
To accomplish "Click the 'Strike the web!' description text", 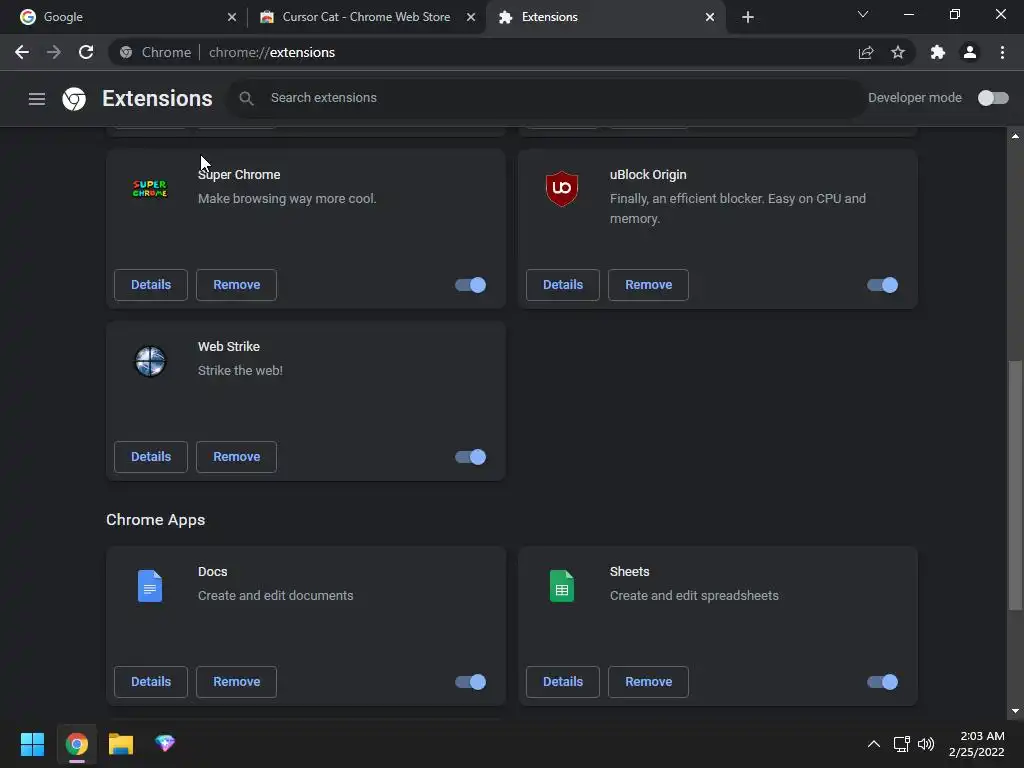I will (x=240, y=370).
